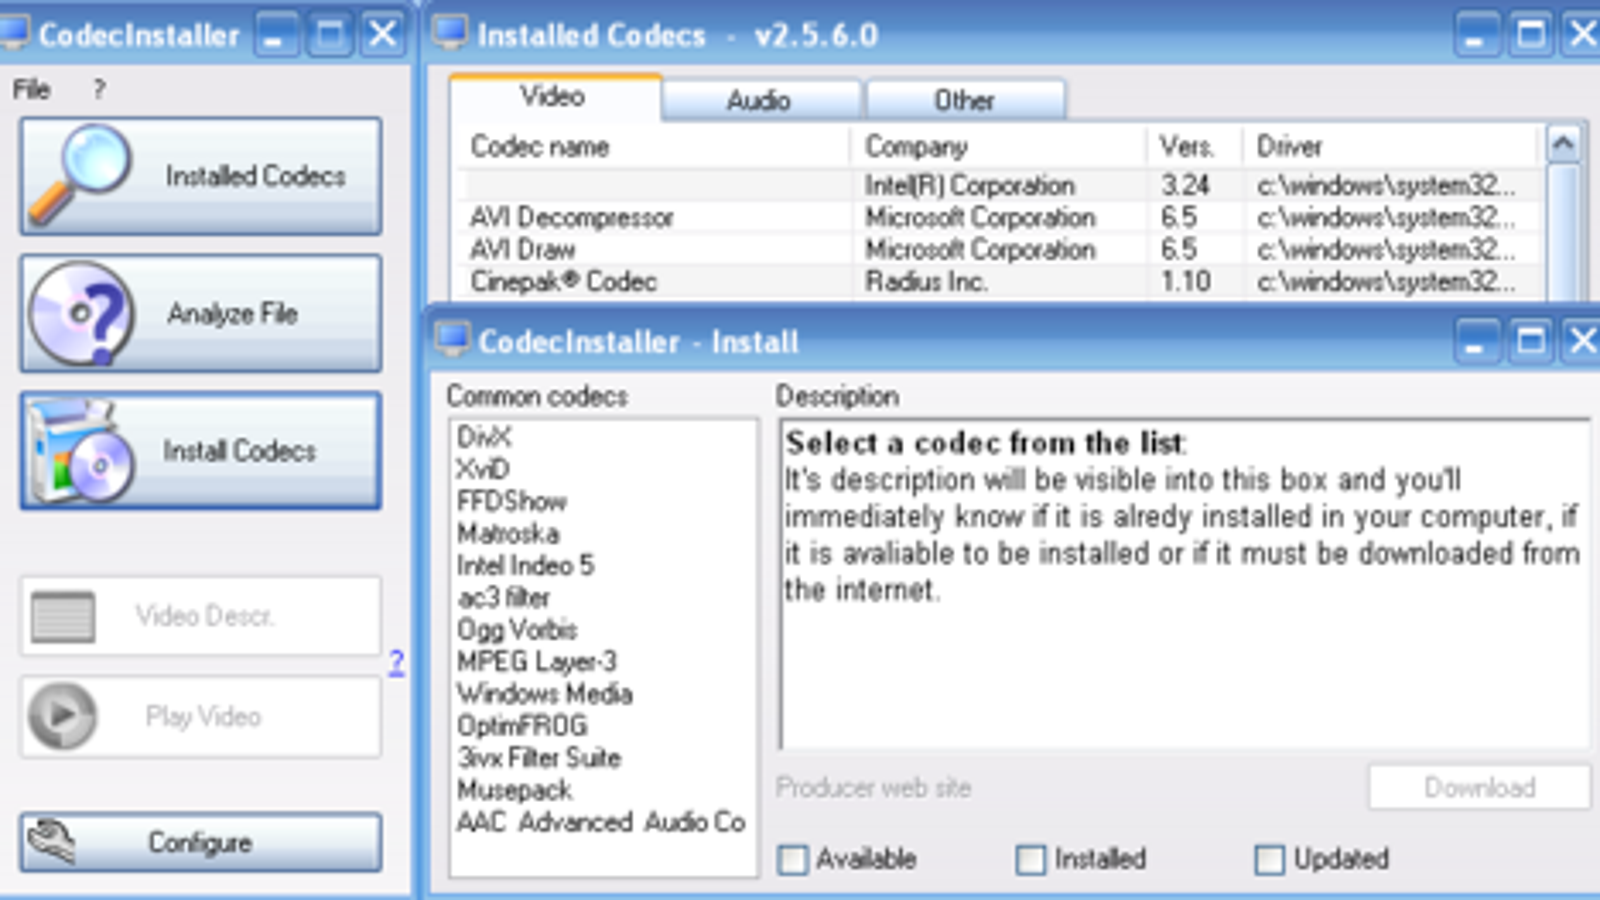Click the Configure wrench icon
1600x900 pixels.
[52, 842]
